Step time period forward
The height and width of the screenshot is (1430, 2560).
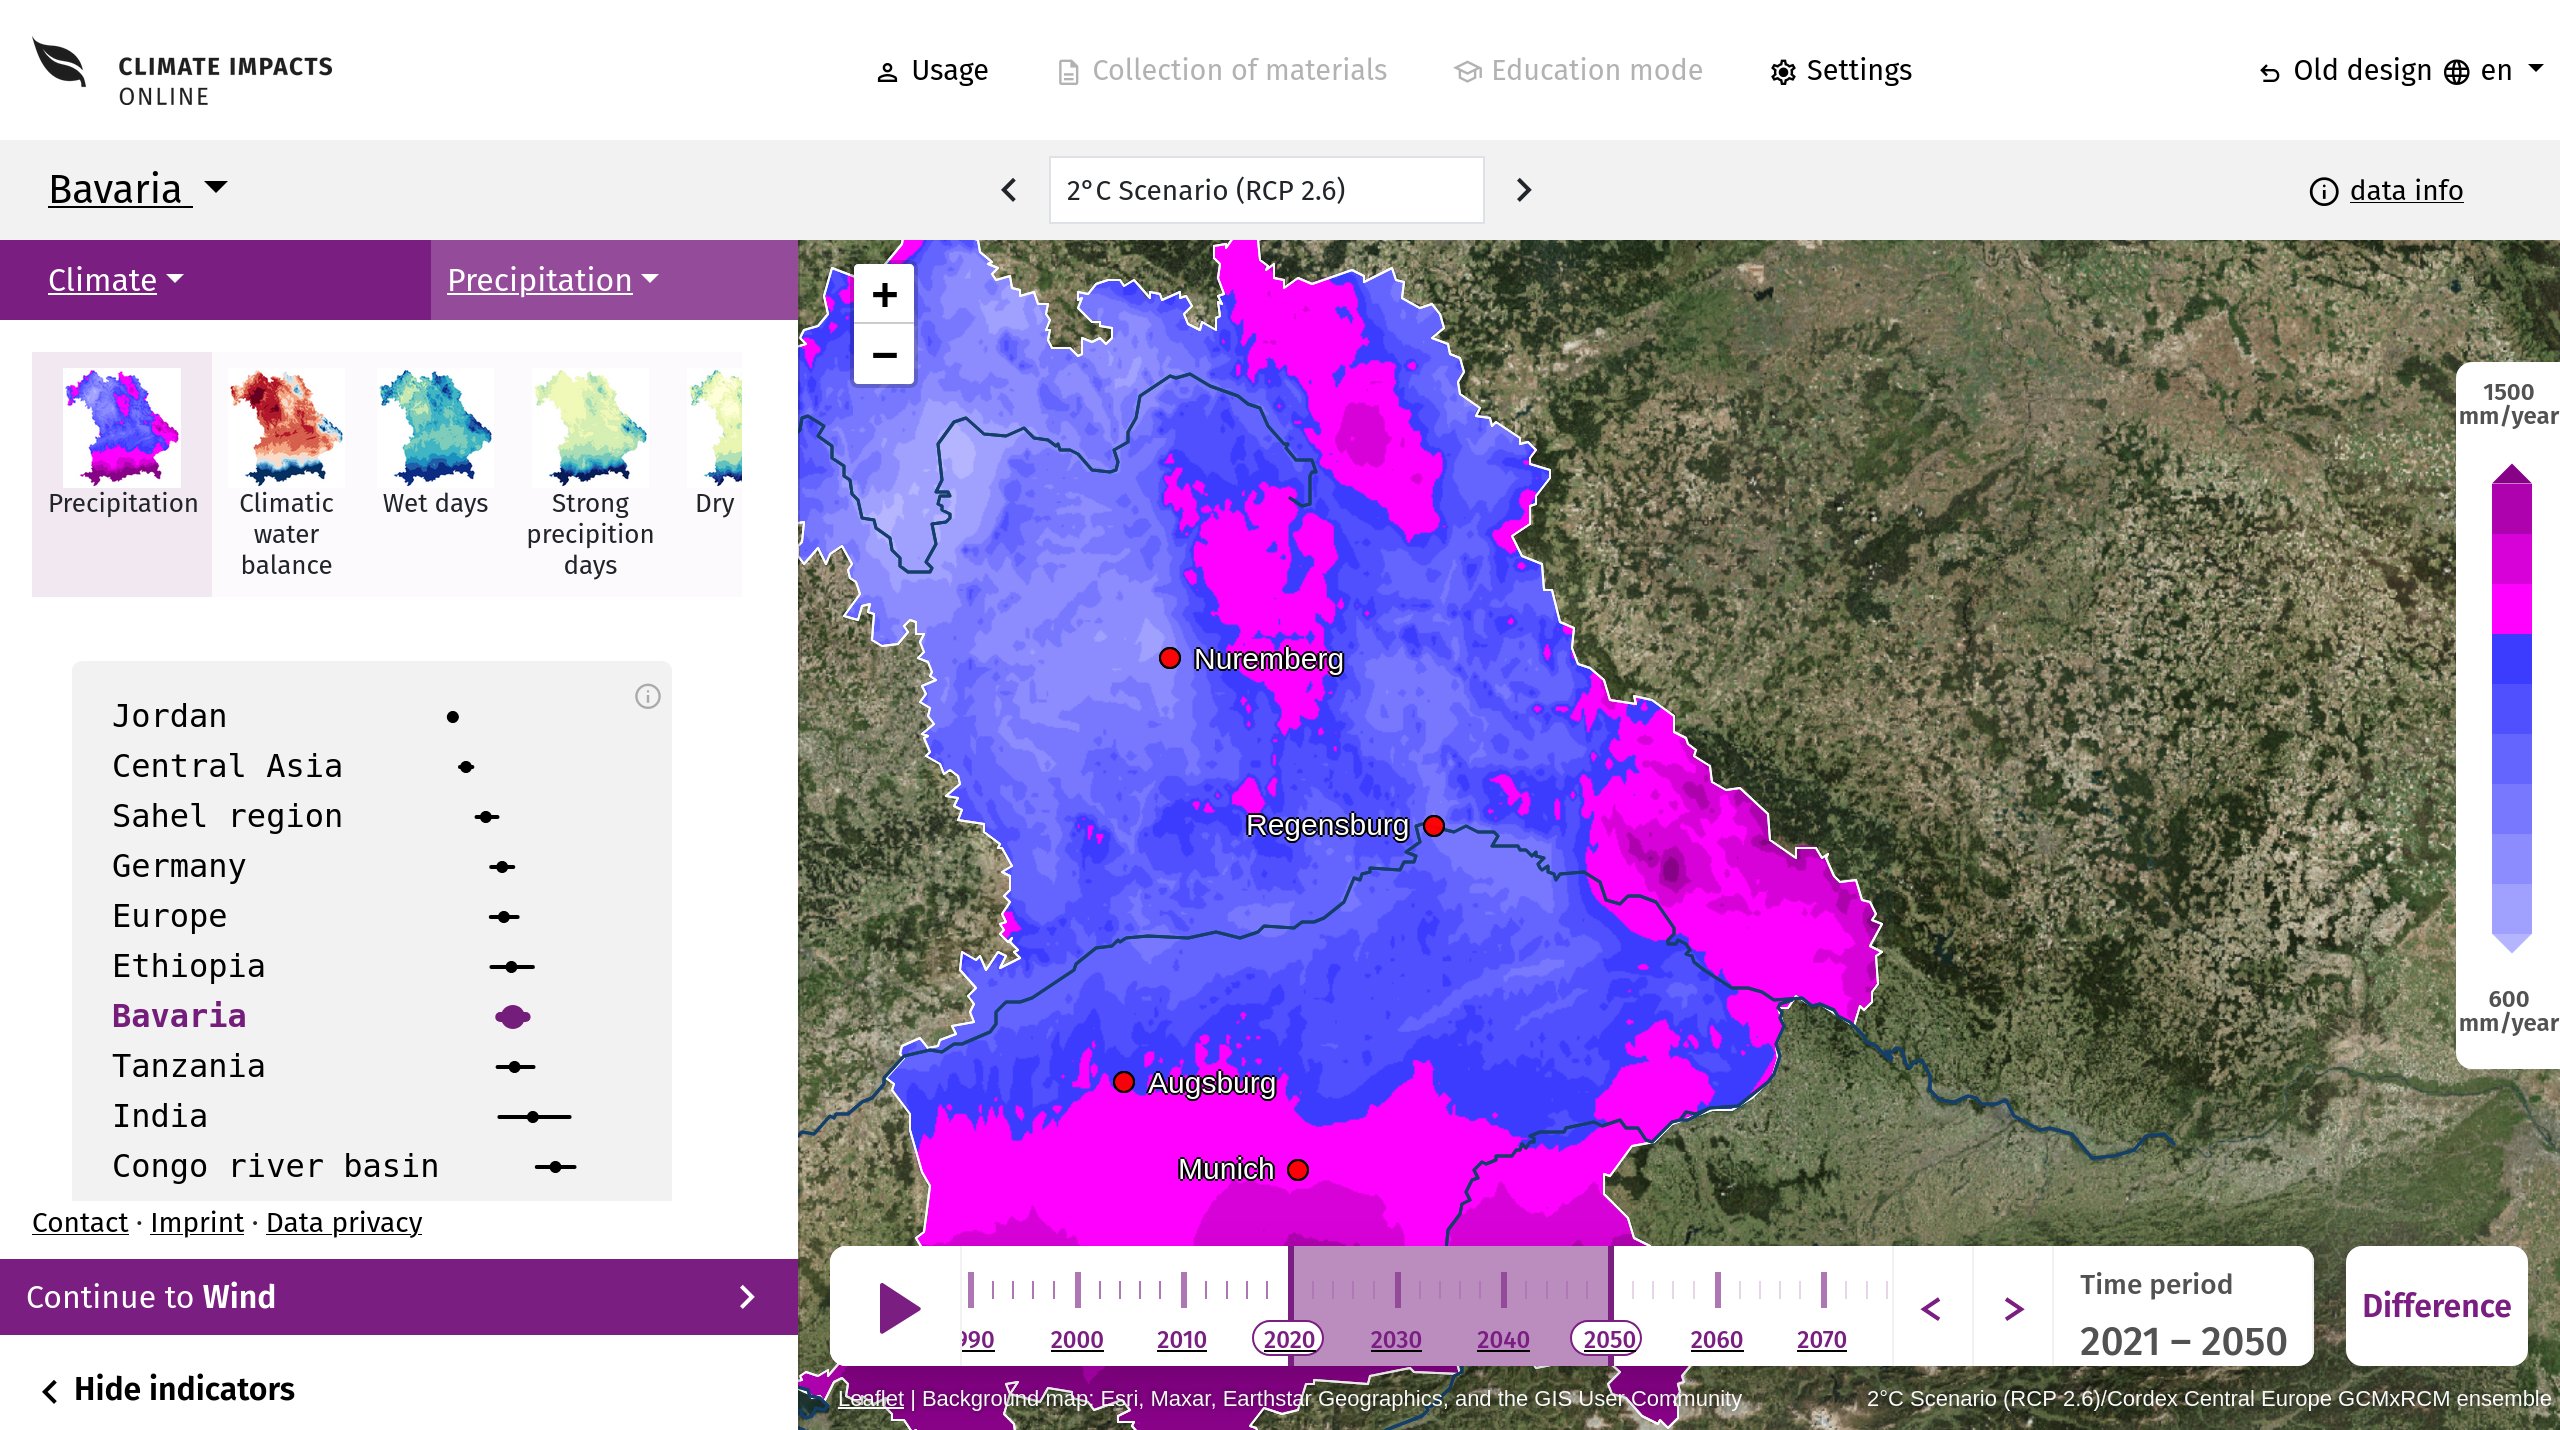click(2013, 1308)
